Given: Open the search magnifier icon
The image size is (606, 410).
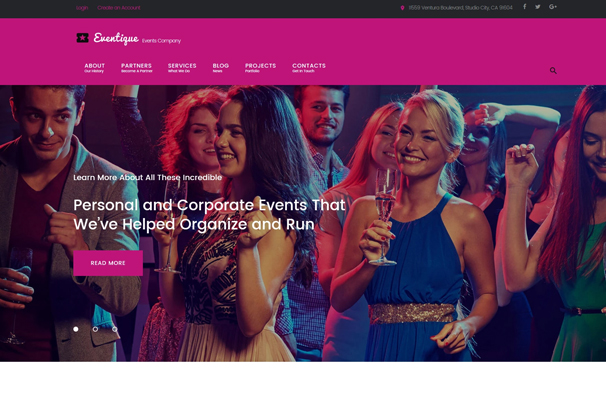Looking at the screenshot, I should [553, 70].
